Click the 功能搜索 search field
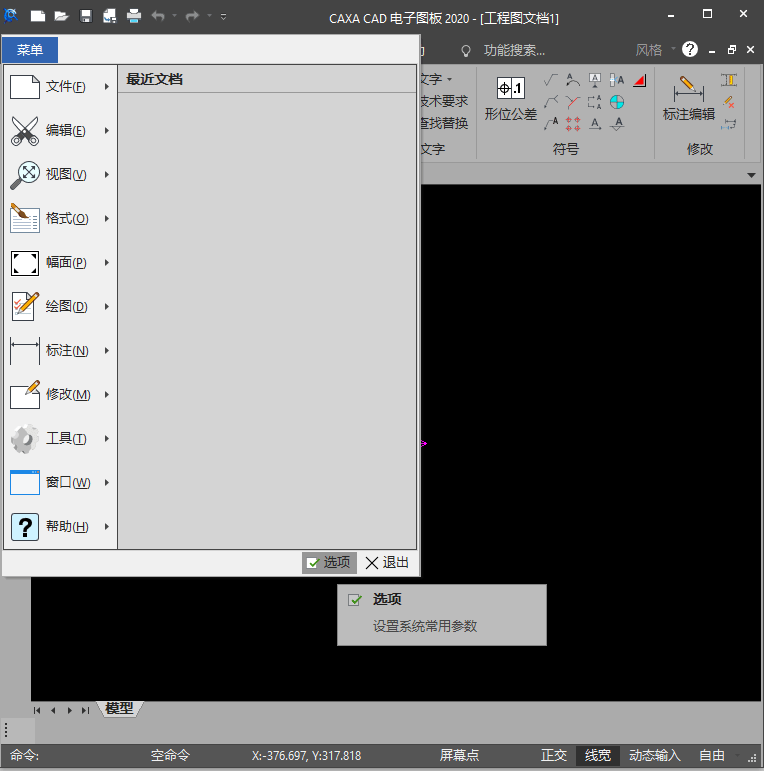Image resolution: width=764 pixels, height=771 pixels. (x=514, y=50)
